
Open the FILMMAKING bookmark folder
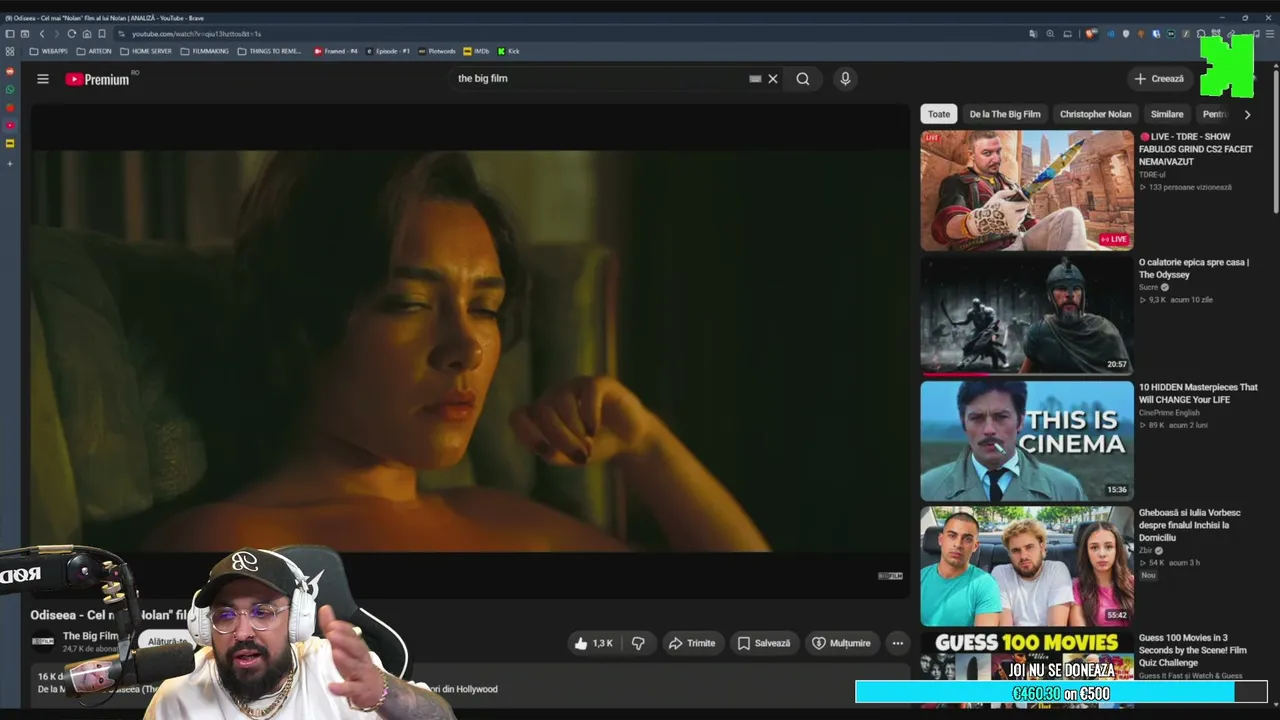[x=204, y=51]
